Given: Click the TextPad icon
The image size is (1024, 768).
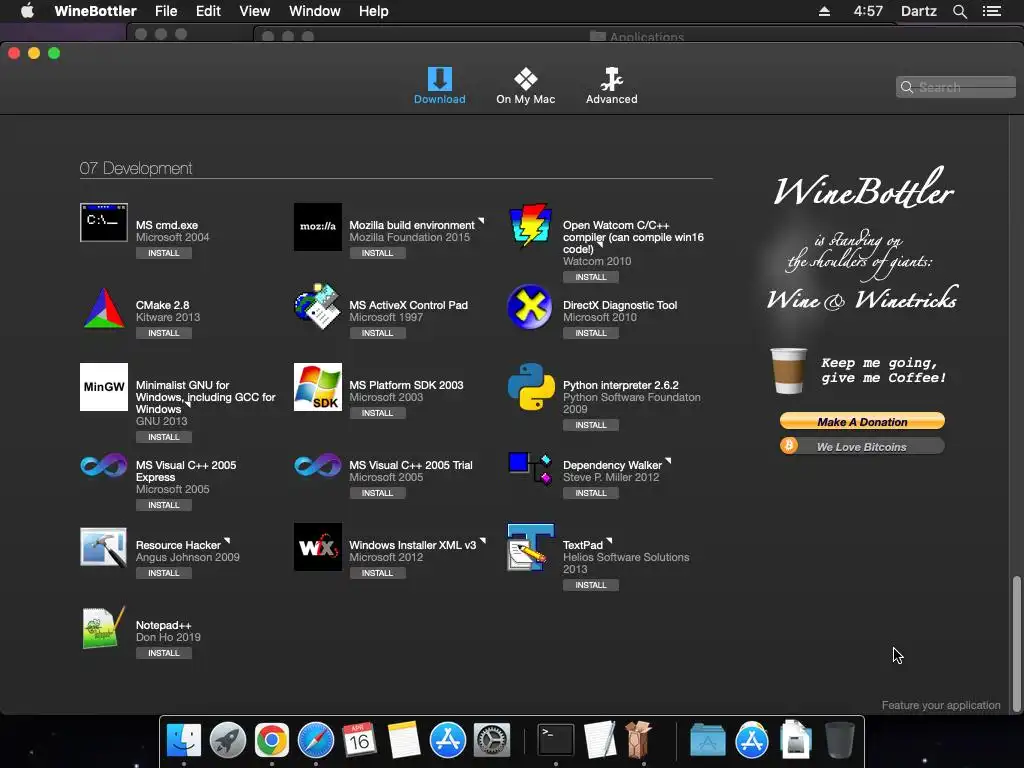Looking at the screenshot, I should [x=530, y=547].
